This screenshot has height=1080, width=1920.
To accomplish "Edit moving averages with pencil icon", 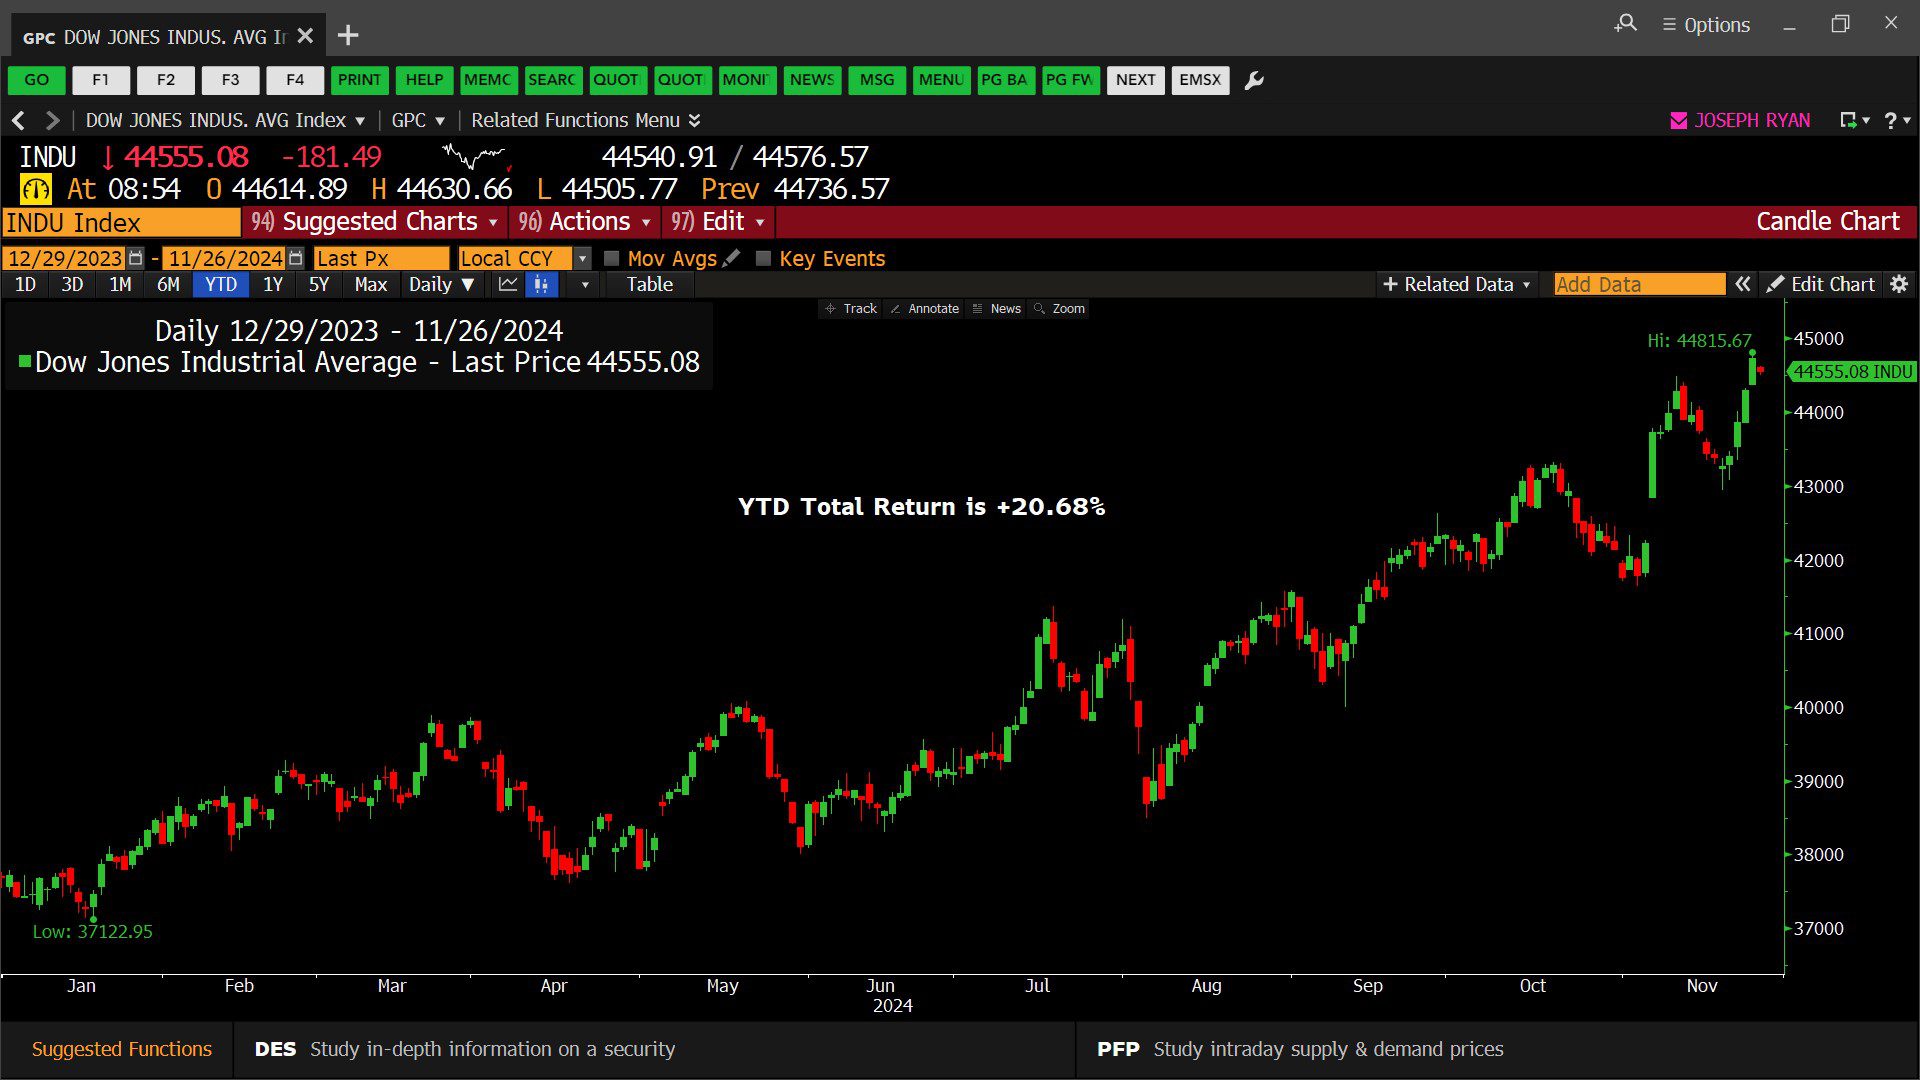I will pyautogui.click(x=732, y=258).
